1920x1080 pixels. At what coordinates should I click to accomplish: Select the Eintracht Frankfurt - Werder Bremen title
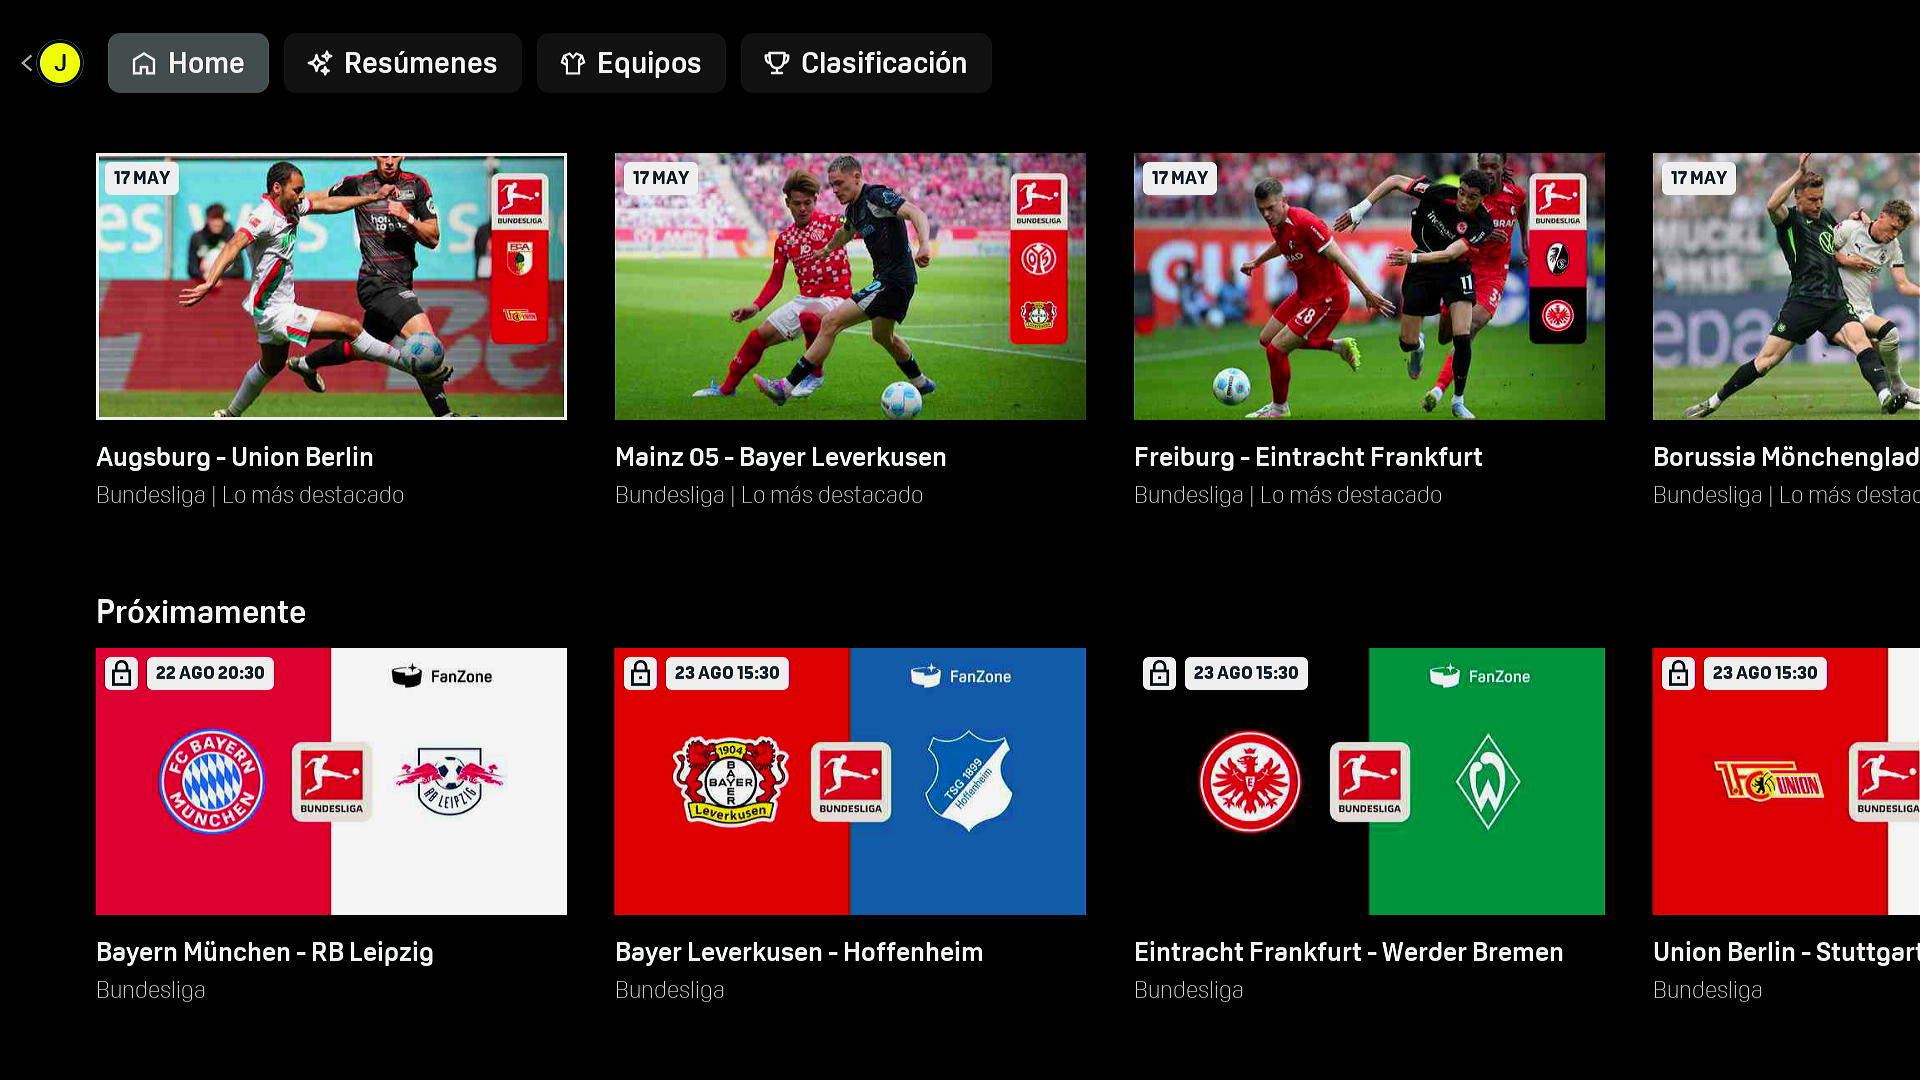click(x=1348, y=952)
